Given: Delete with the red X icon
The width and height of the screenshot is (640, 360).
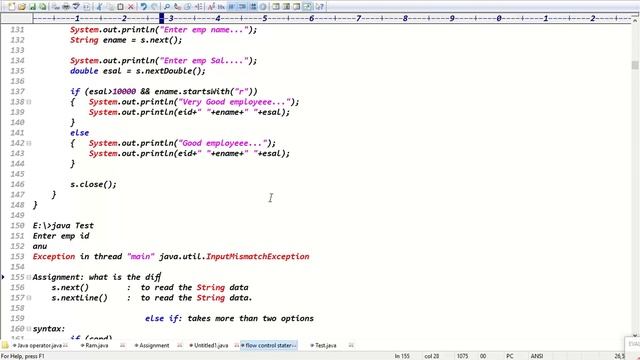Looking at the screenshot, I should pyautogui.click(x=131, y=7).
